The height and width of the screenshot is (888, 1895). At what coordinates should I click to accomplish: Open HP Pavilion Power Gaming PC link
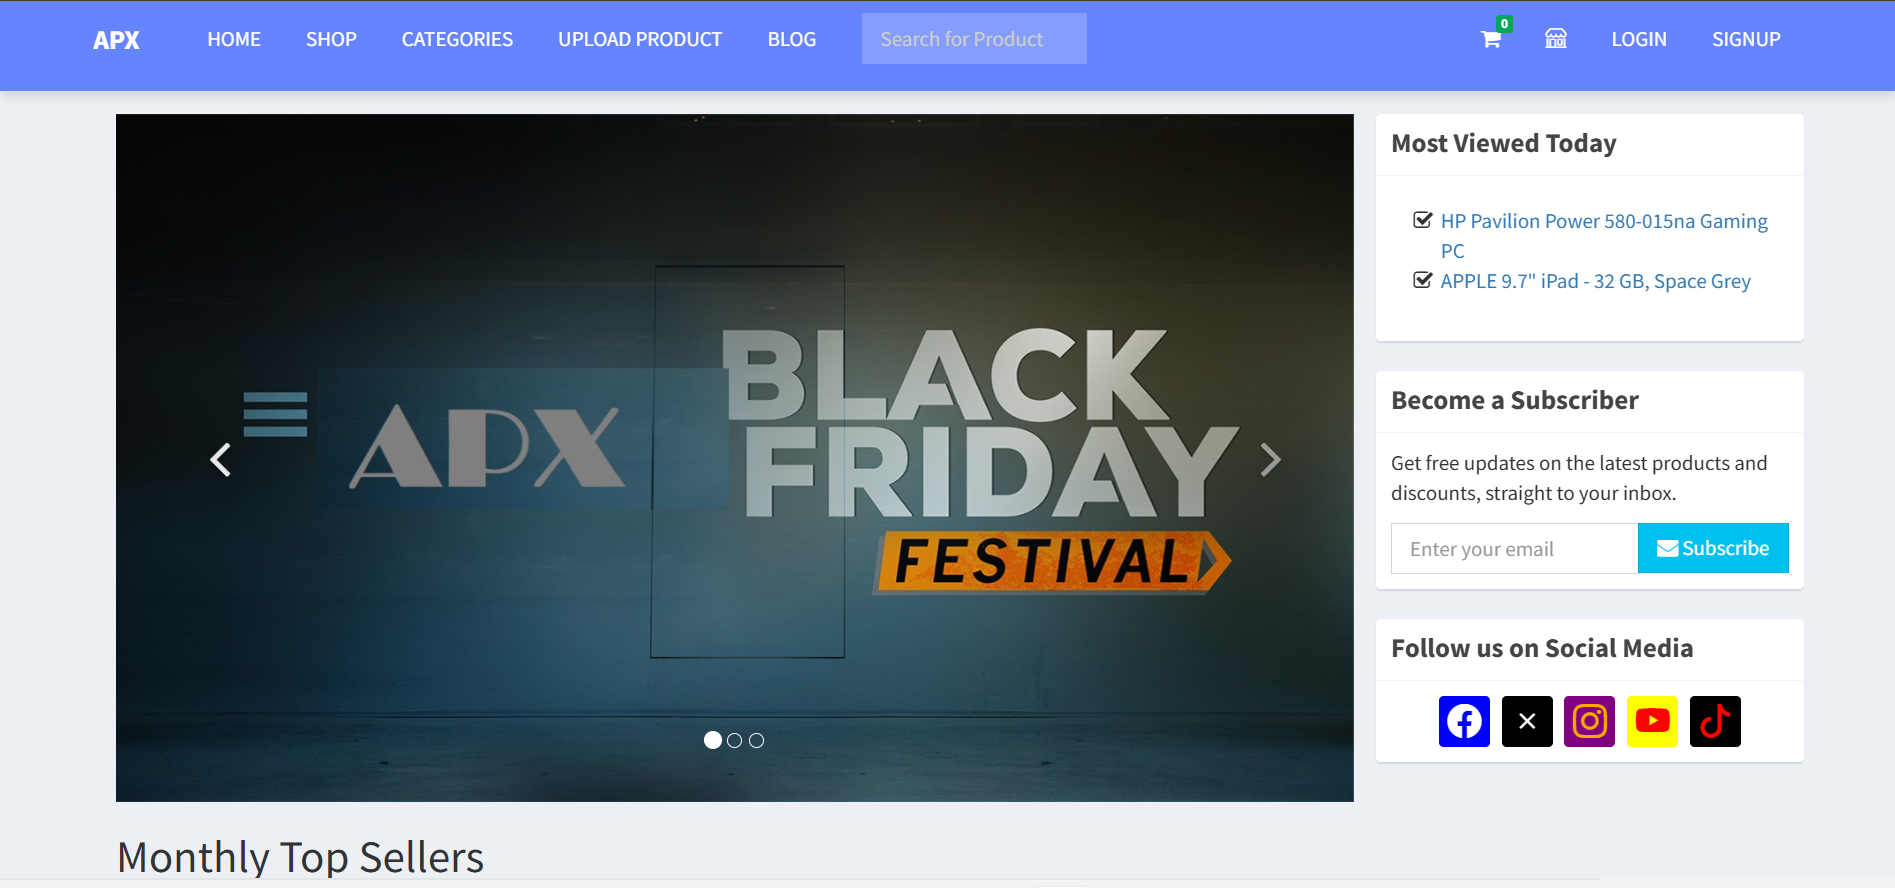point(1603,221)
